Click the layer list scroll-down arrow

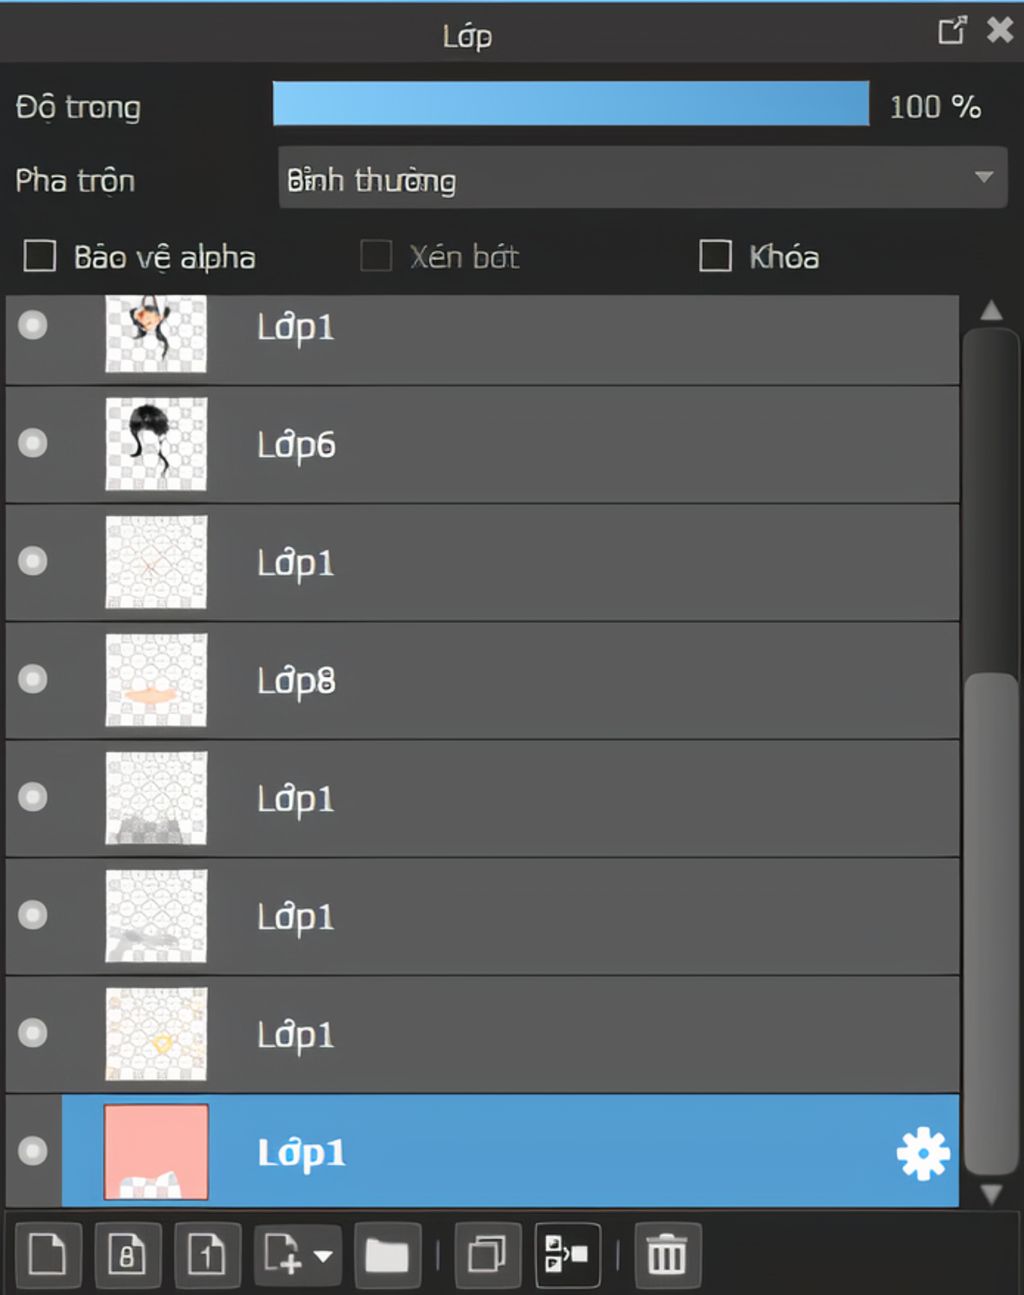(991, 1194)
